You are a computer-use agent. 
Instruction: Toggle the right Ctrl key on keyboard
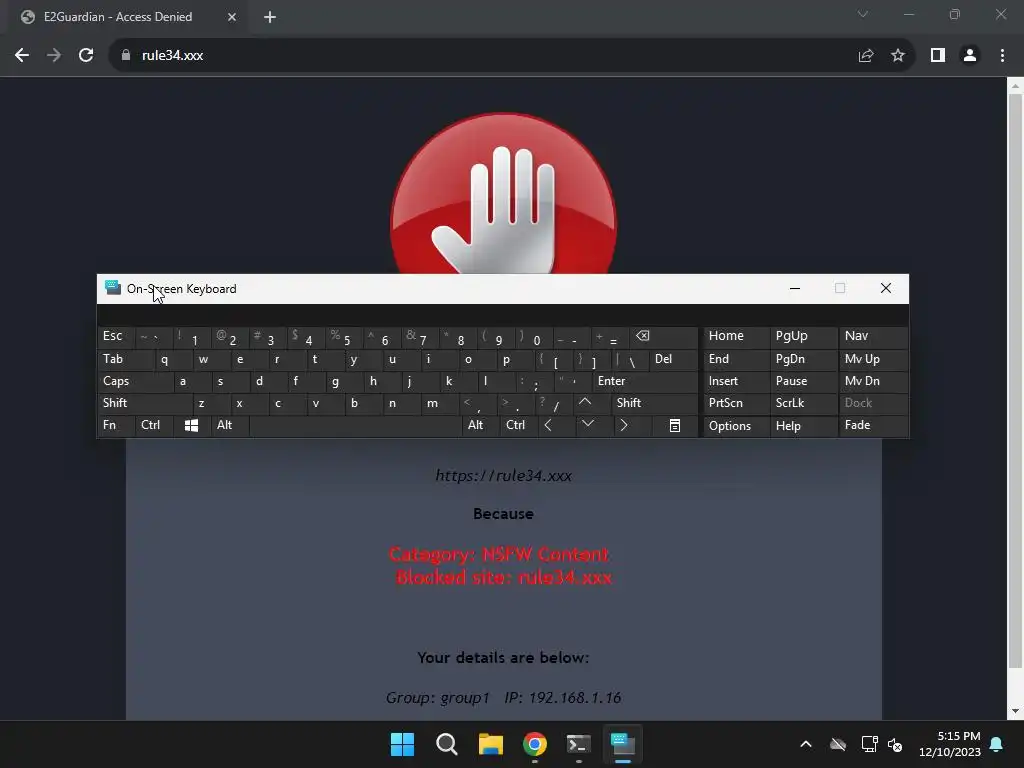[520, 425]
